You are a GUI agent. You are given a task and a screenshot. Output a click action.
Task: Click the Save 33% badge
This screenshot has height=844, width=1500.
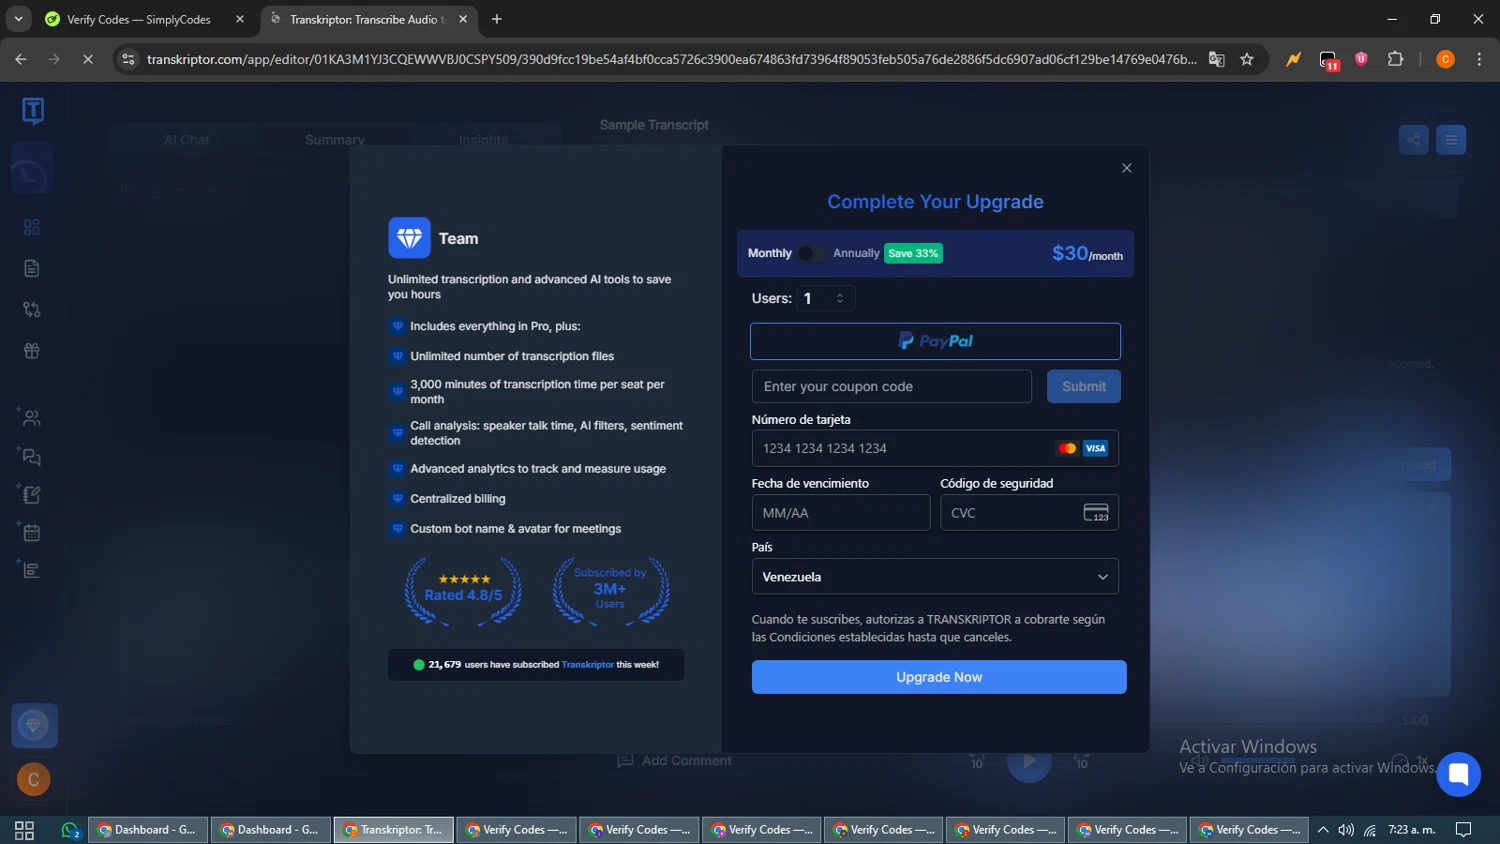point(913,253)
